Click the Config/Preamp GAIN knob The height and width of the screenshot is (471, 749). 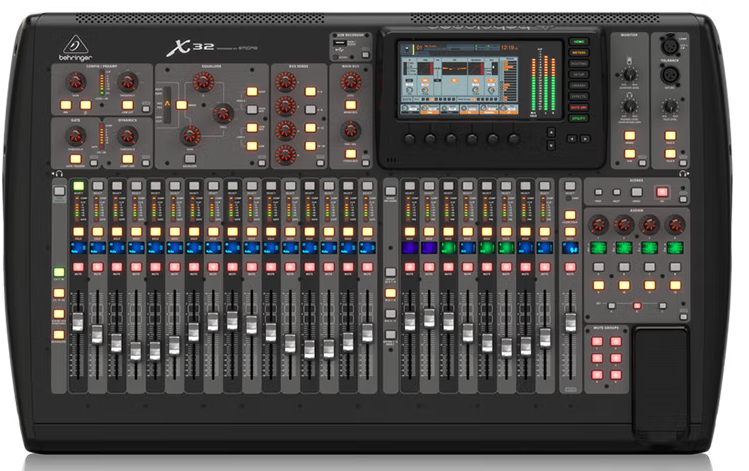click(75, 82)
